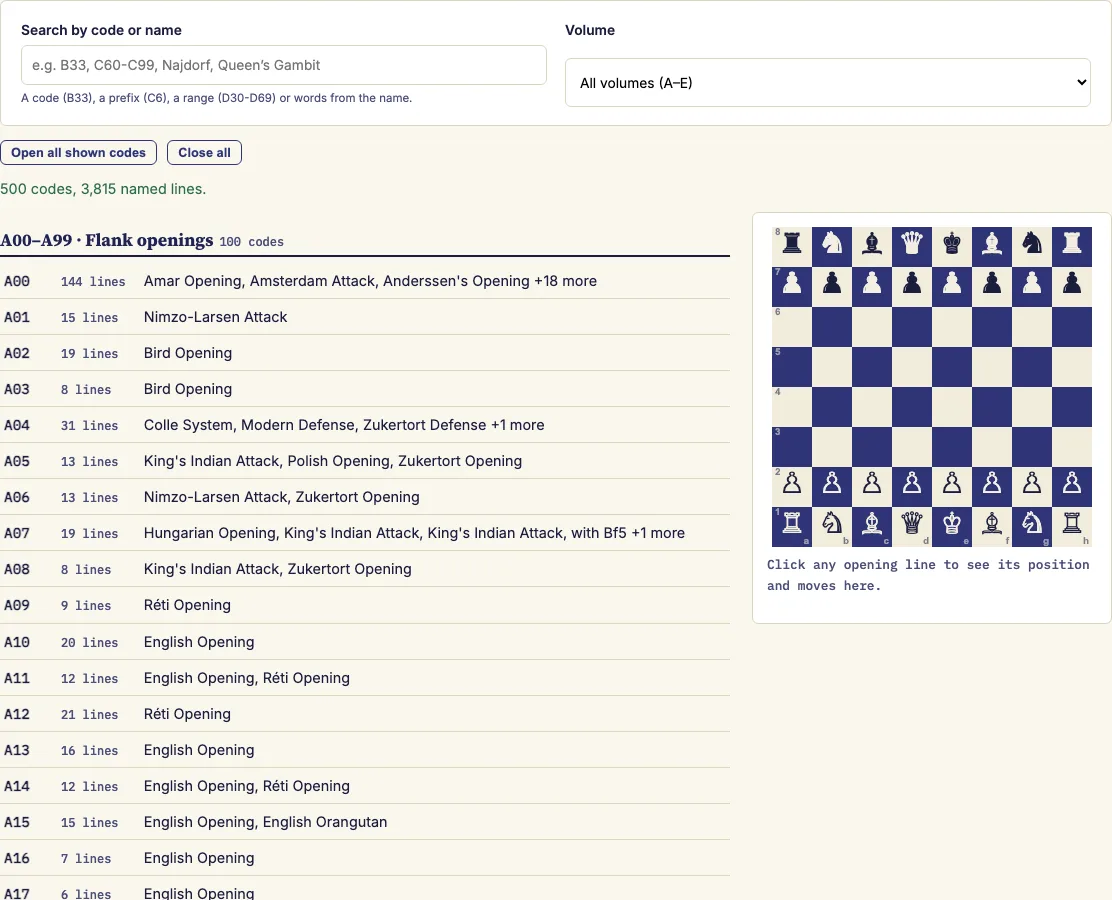Select the white bishop on c1
The height and width of the screenshot is (900, 1112).
(872, 526)
